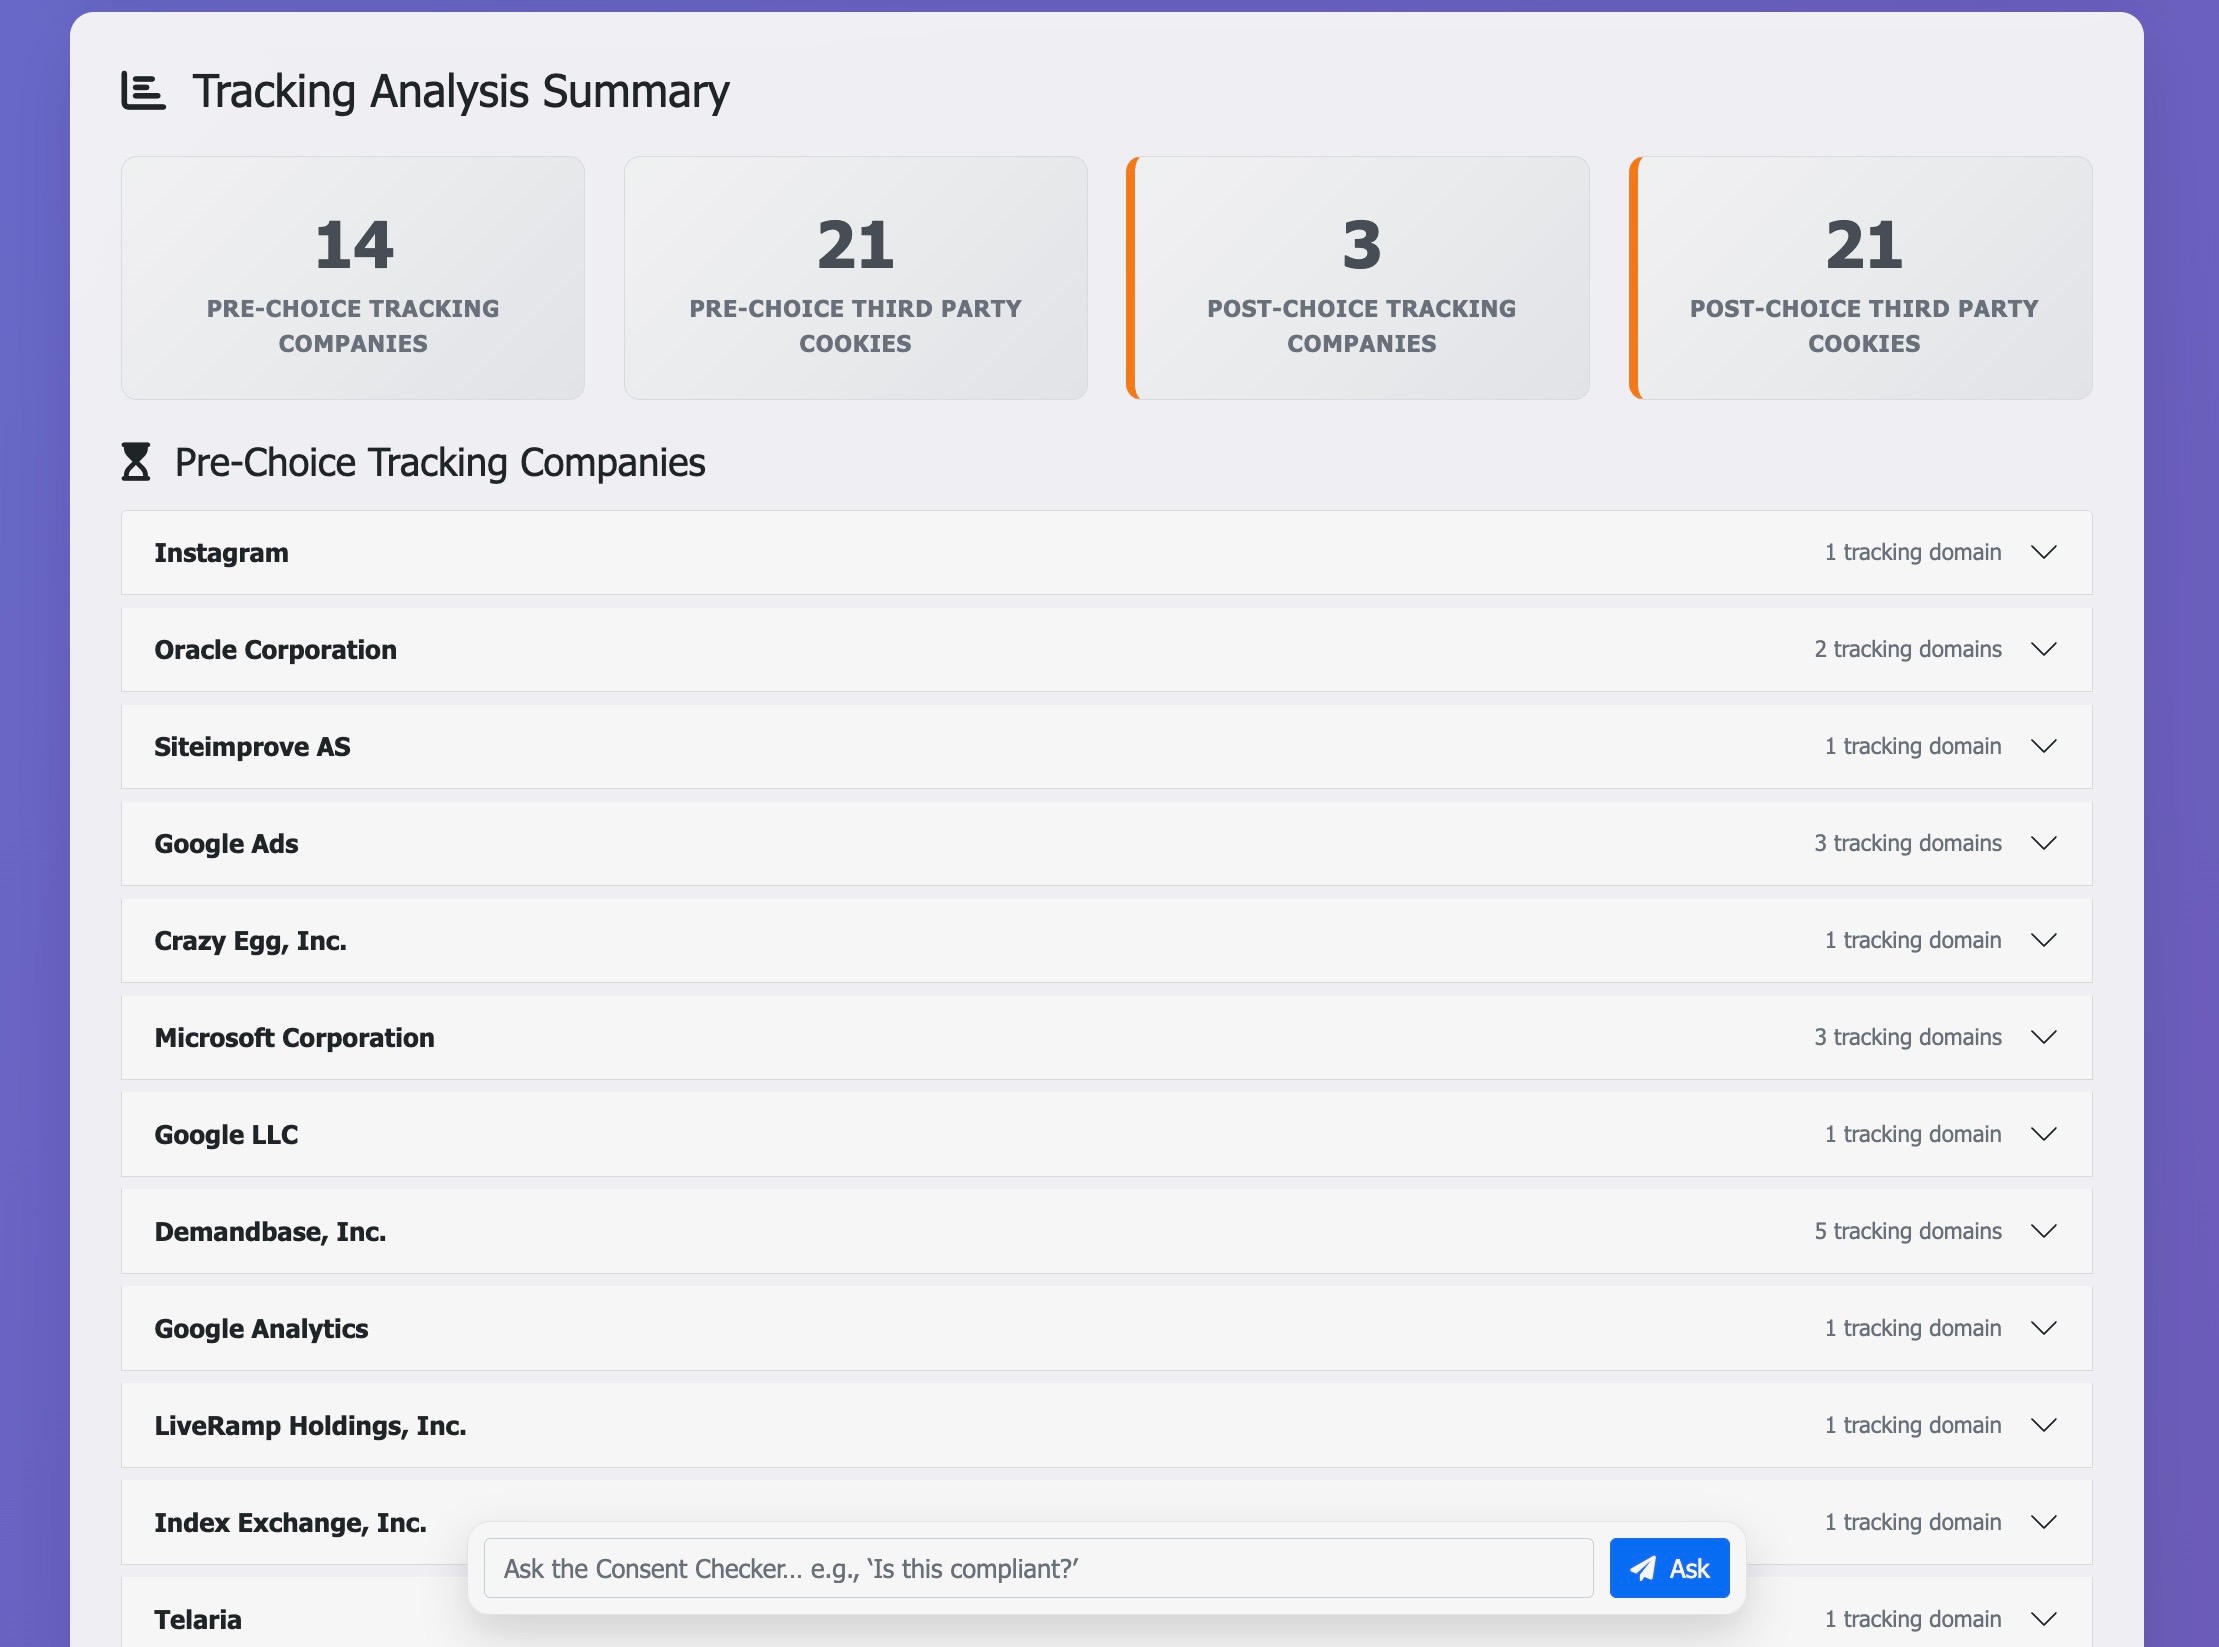Image resolution: width=2219 pixels, height=1647 pixels.
Task: Click the 14 Pre-Choice Tracking Companies card
Action: pos(353,278)
